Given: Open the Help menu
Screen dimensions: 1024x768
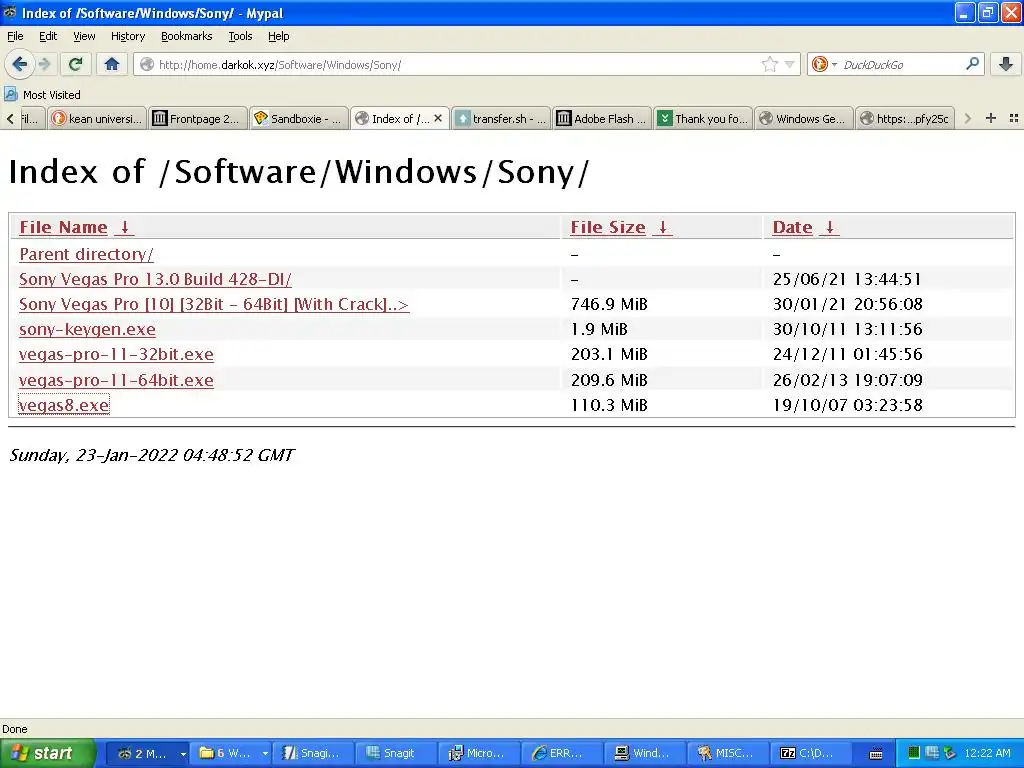Looking at the screenshot, I should 278,36.
